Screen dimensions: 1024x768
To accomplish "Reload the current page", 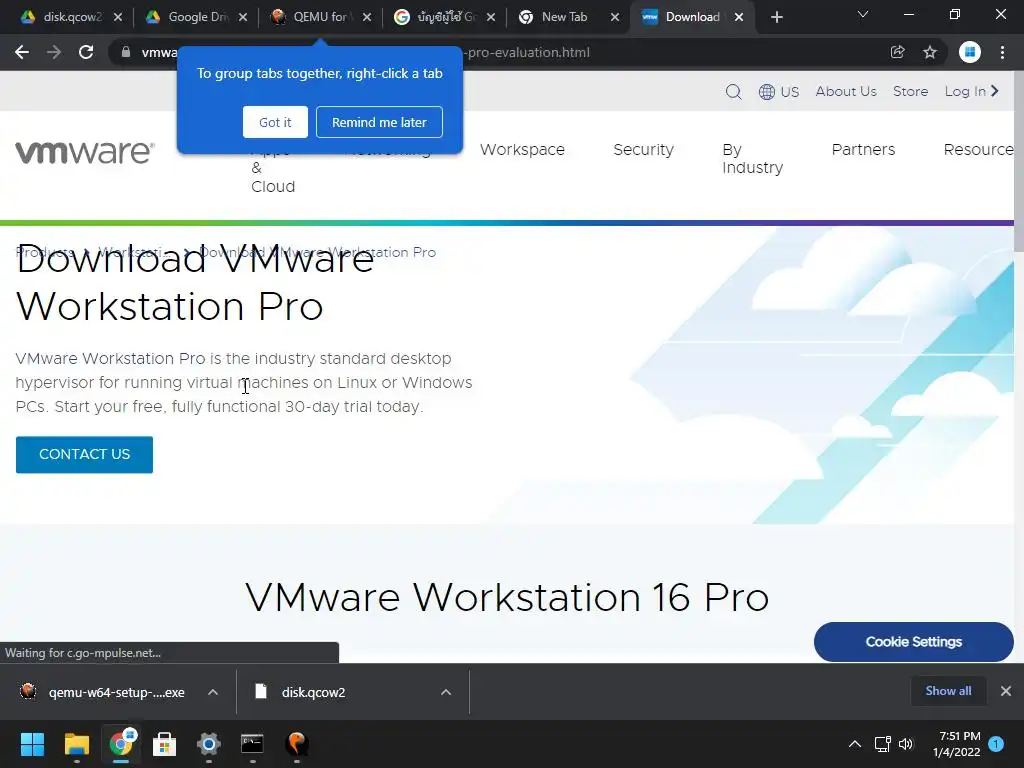I will coord(86,52).
